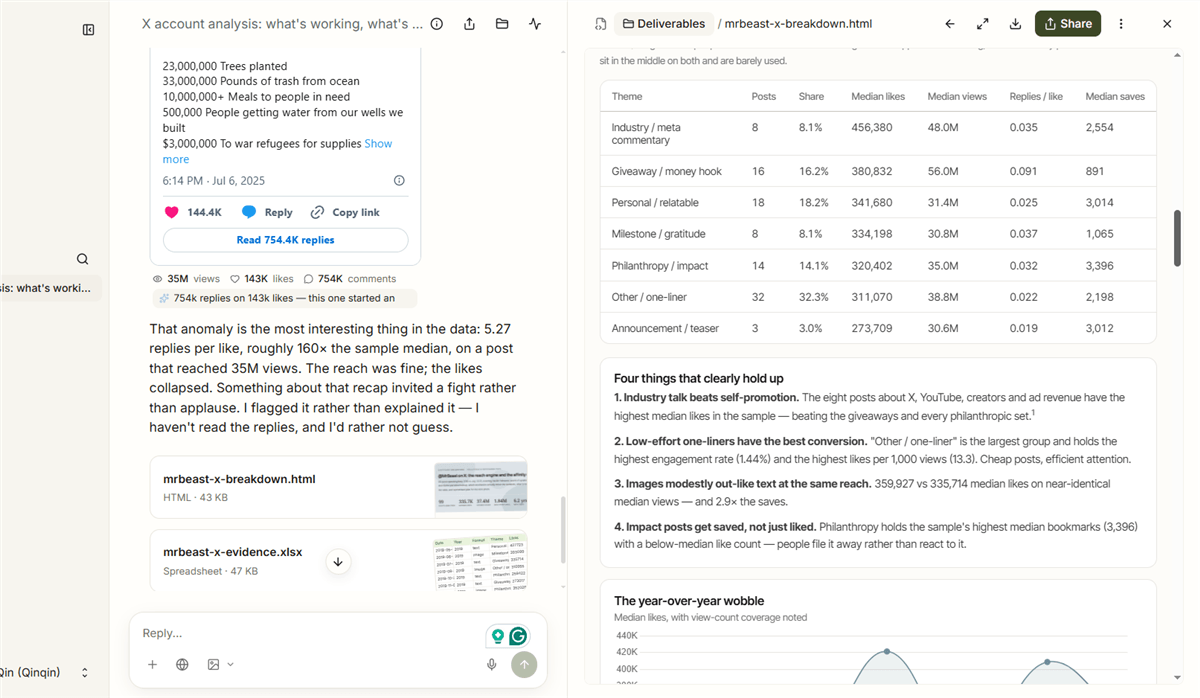Click the '6:14 PM · Jul 6, 2025' timestamp
The height and width of the screenshot is (698, 1200).
tap(214, 181)
